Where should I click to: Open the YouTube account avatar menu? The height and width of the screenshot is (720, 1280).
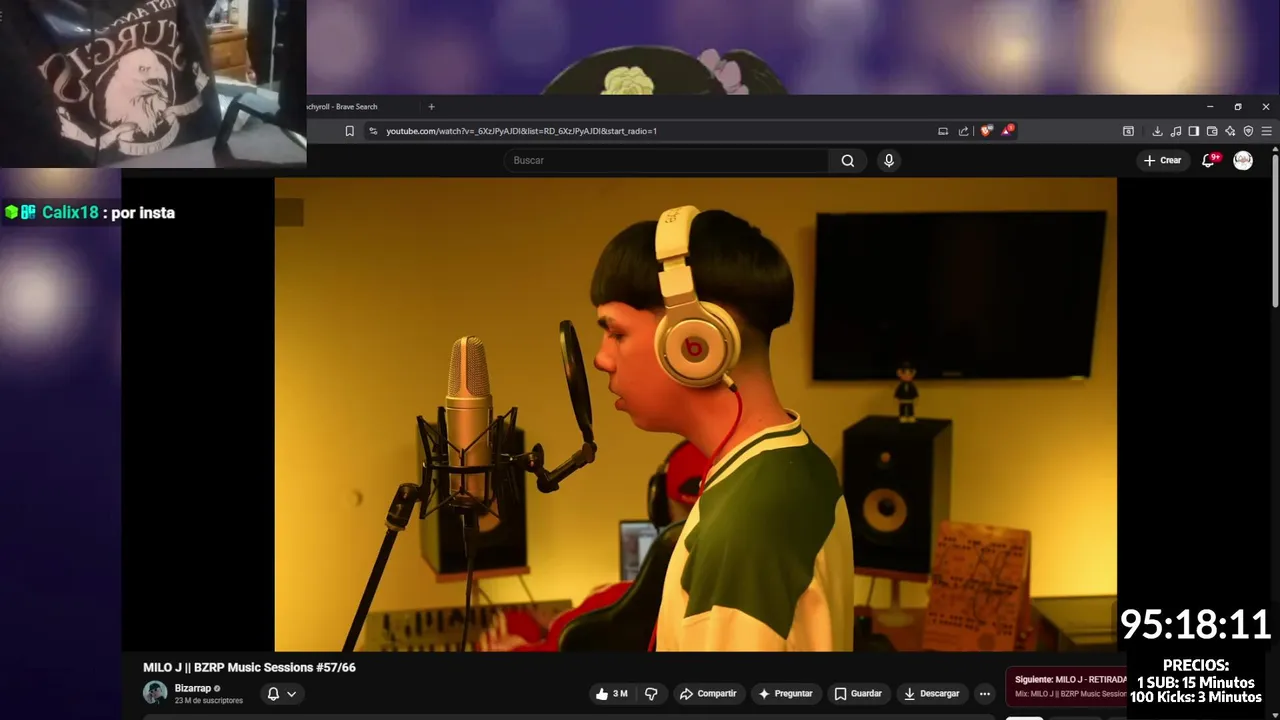[1243, 160]
